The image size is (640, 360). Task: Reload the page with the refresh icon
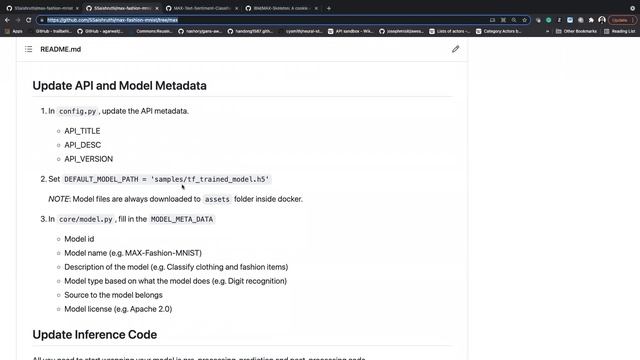point(29,20)
